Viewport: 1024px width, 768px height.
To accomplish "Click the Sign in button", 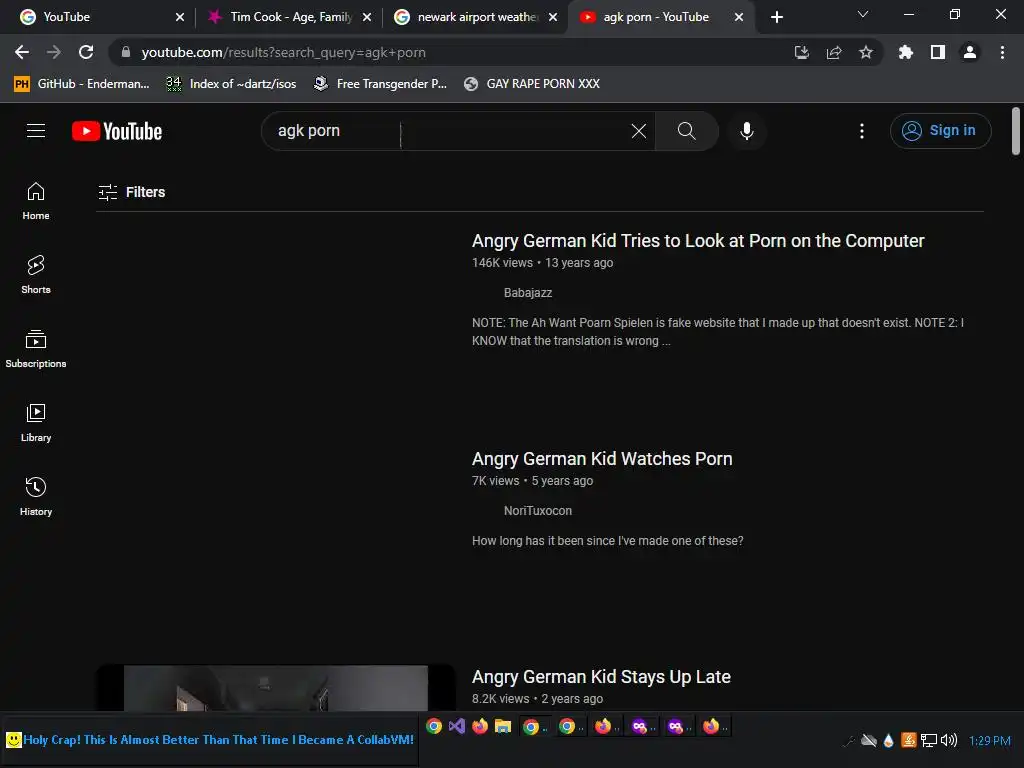I will (x=940, y=131).
